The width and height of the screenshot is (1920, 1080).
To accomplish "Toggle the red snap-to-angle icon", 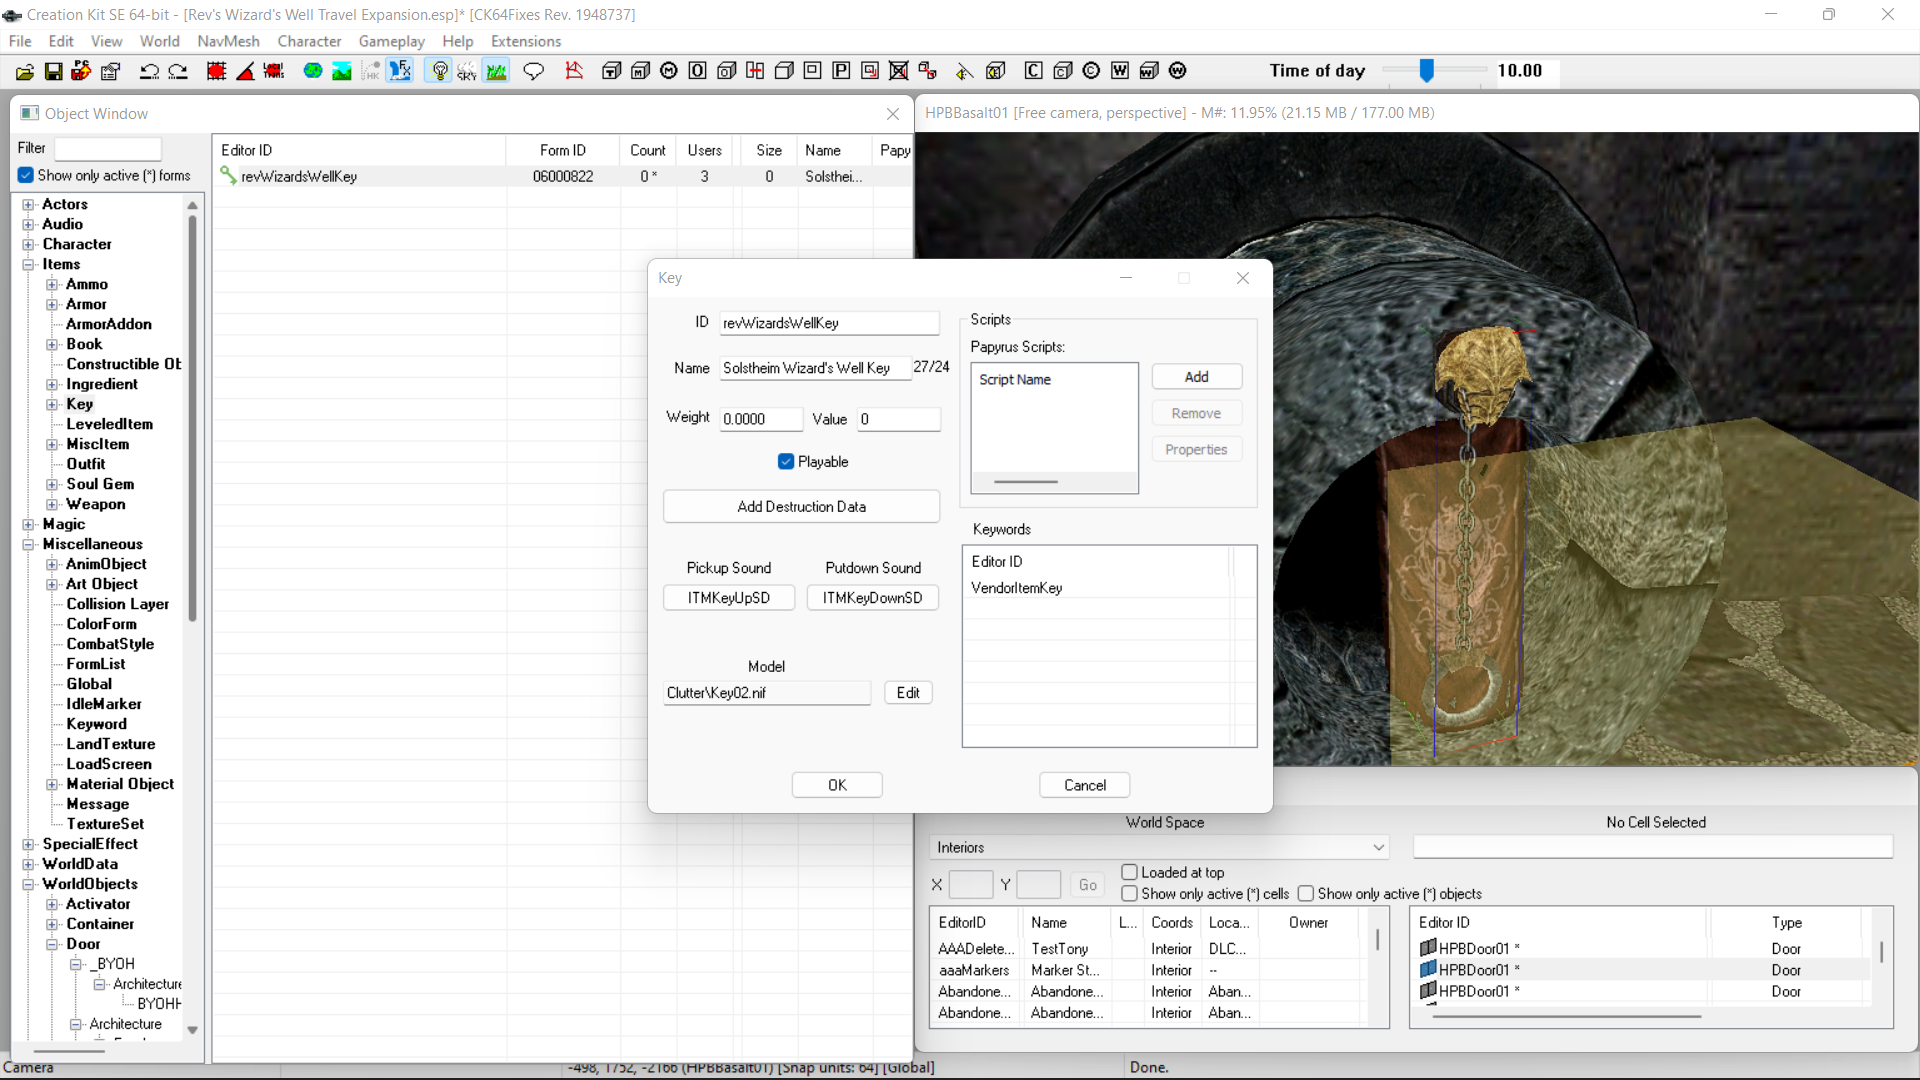I will pos(245,71).
